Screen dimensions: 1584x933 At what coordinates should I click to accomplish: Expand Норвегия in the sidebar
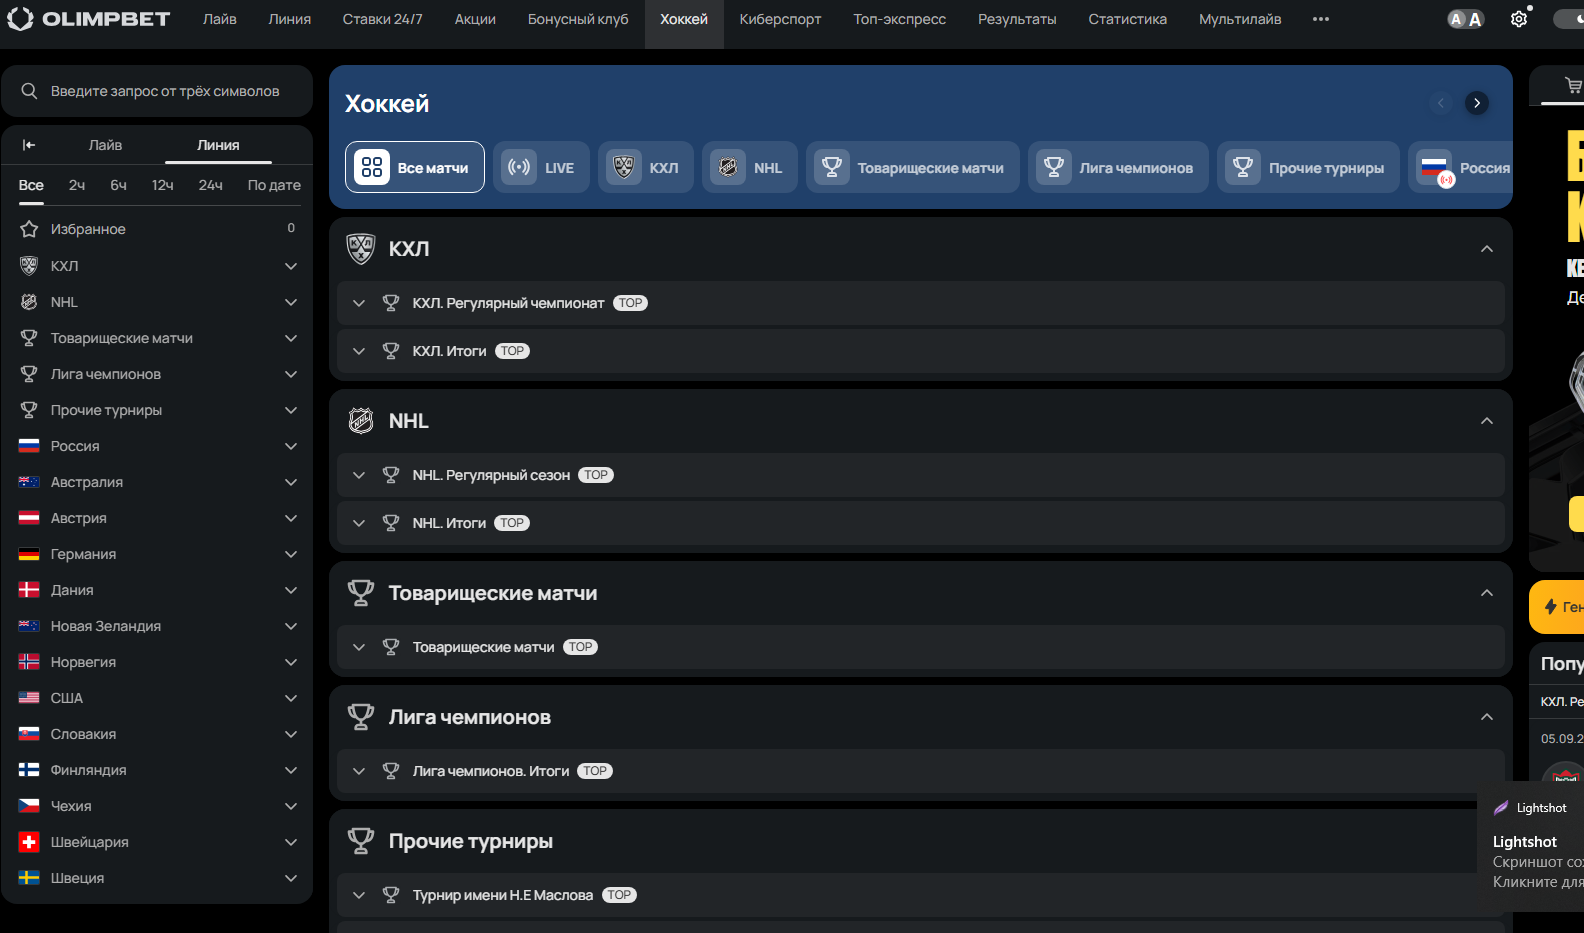point(291,662)
